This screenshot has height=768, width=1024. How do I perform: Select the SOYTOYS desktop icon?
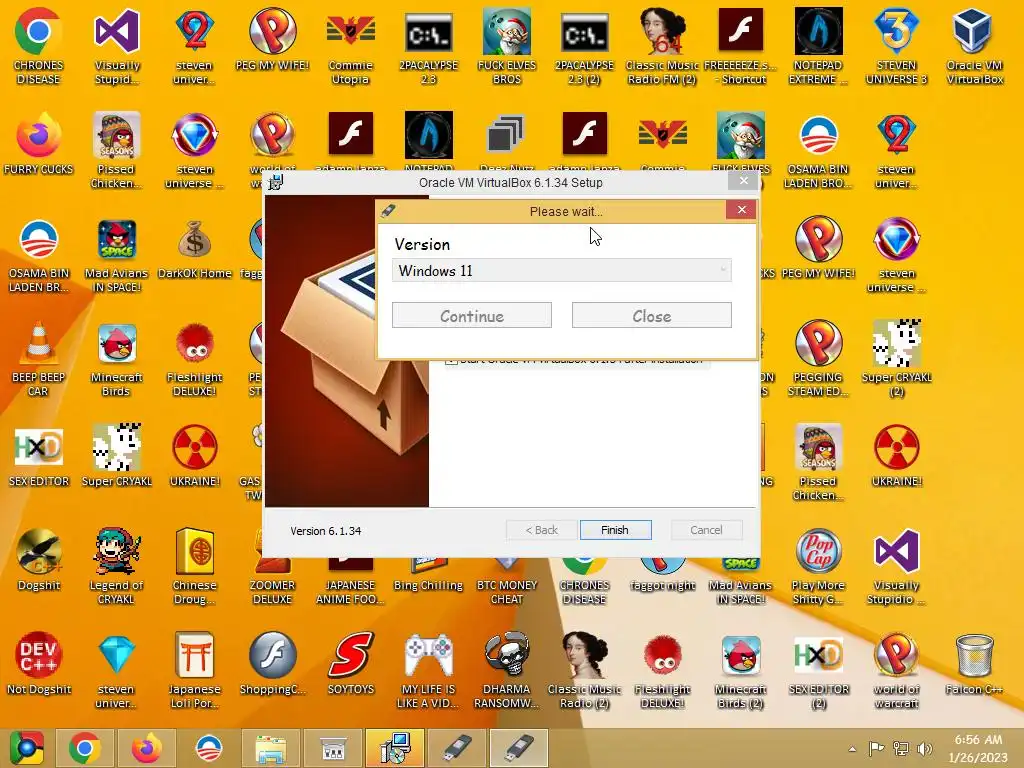(x=350, y=663)
